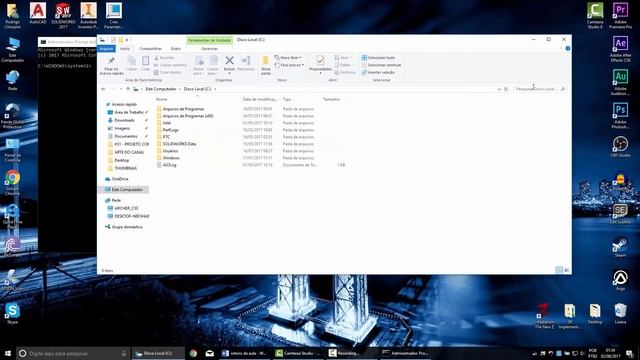Open Creo Parametric desktop shortcut
This screenshot has height=360, width=640.
[x=114, y=16]
